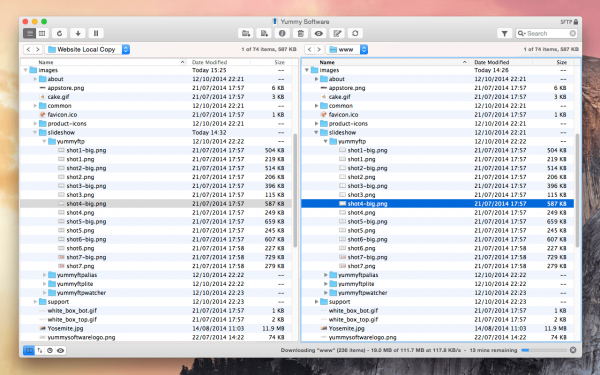600x375 pixels.
Task: Click the refresh toolbar icon
Action: [59, 33]
